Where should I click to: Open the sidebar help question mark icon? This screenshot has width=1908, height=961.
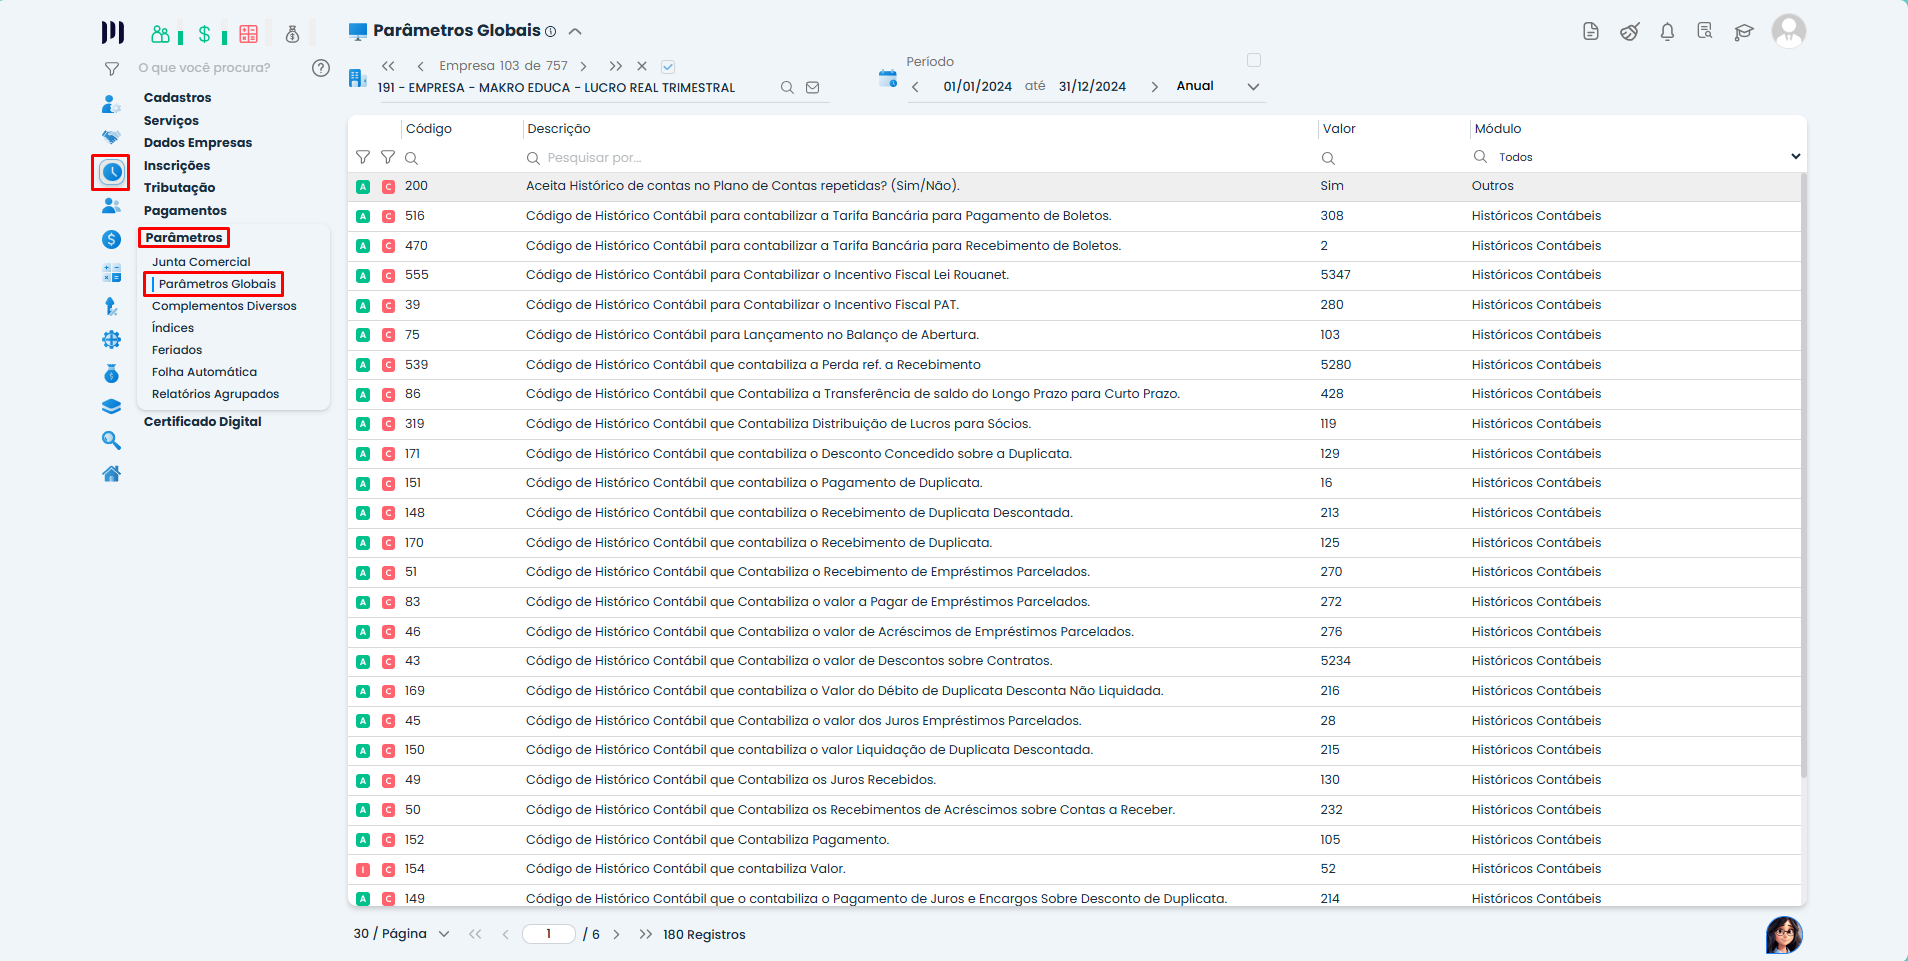320,68
